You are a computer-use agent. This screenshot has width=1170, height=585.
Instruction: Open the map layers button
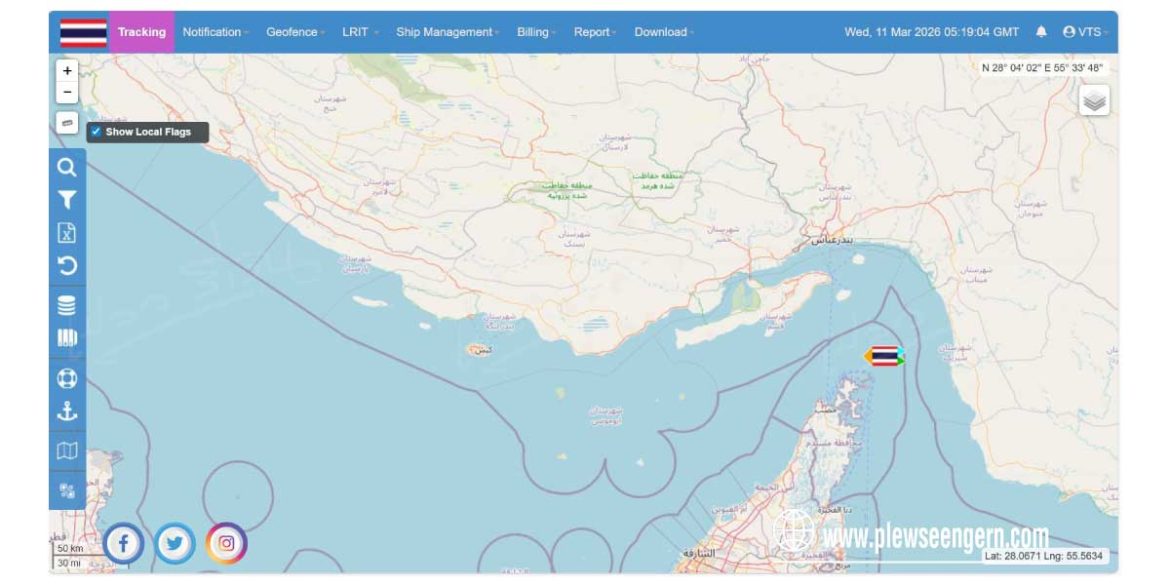[x=1094, y=101]
